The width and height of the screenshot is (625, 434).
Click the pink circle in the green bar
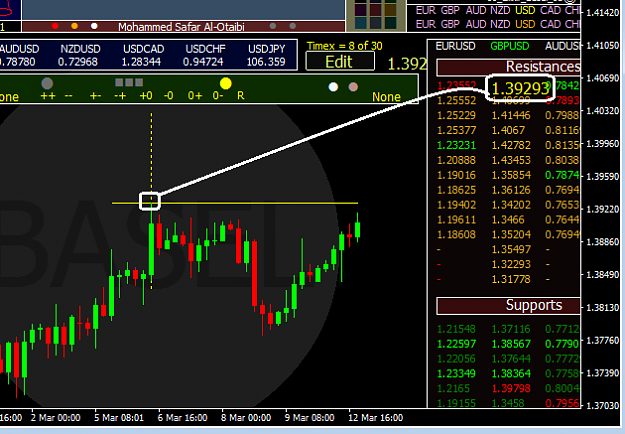click(x=353, y=87)
